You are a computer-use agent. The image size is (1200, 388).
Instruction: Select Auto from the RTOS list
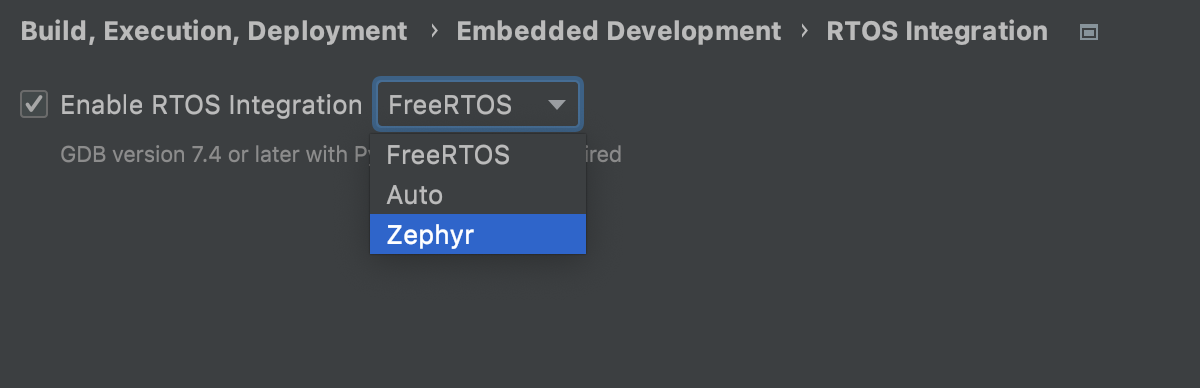click(478, 195)
